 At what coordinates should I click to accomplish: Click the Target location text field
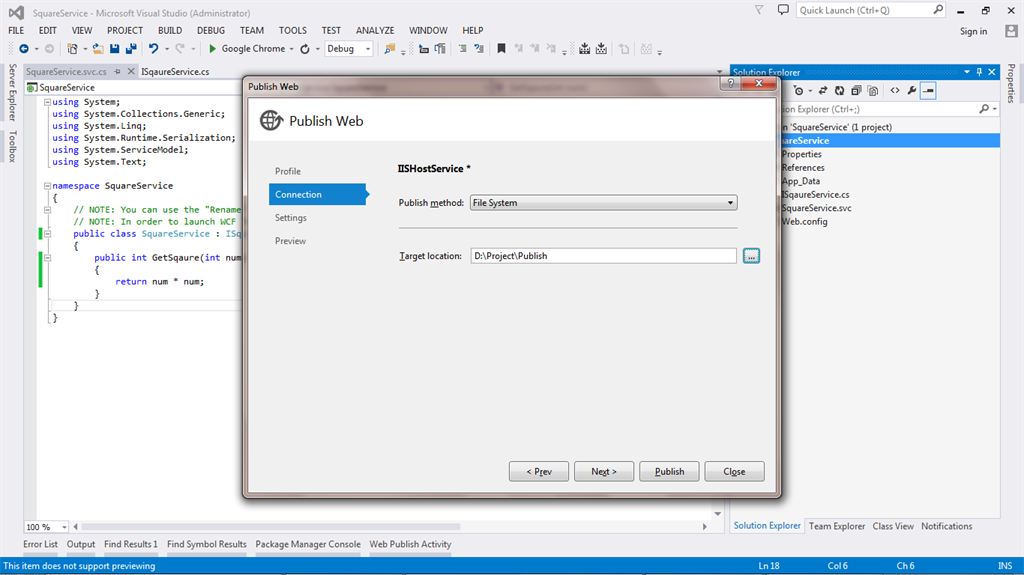[603, 256]
